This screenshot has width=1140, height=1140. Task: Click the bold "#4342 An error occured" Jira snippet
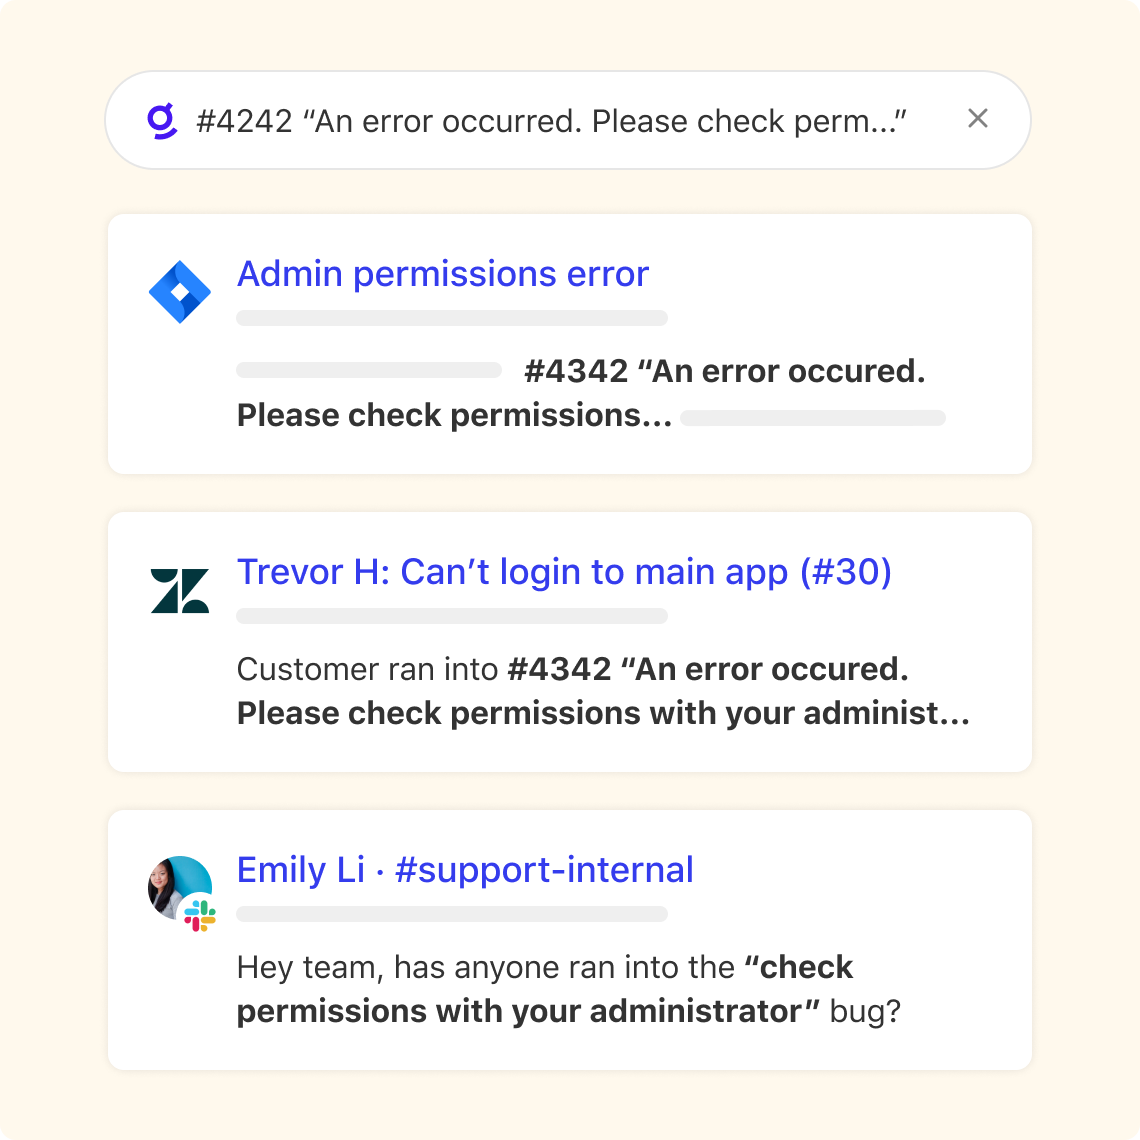(x=725, y=371)
